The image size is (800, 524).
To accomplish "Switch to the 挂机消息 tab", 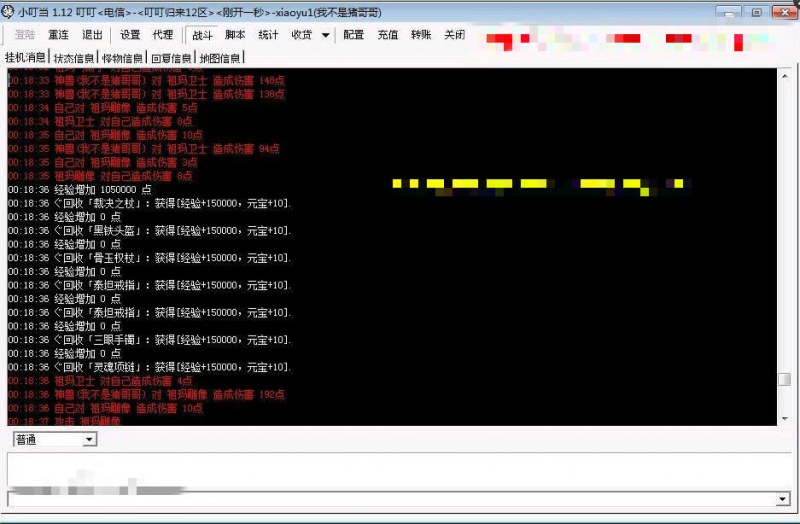I will click(x=25, y=57).
